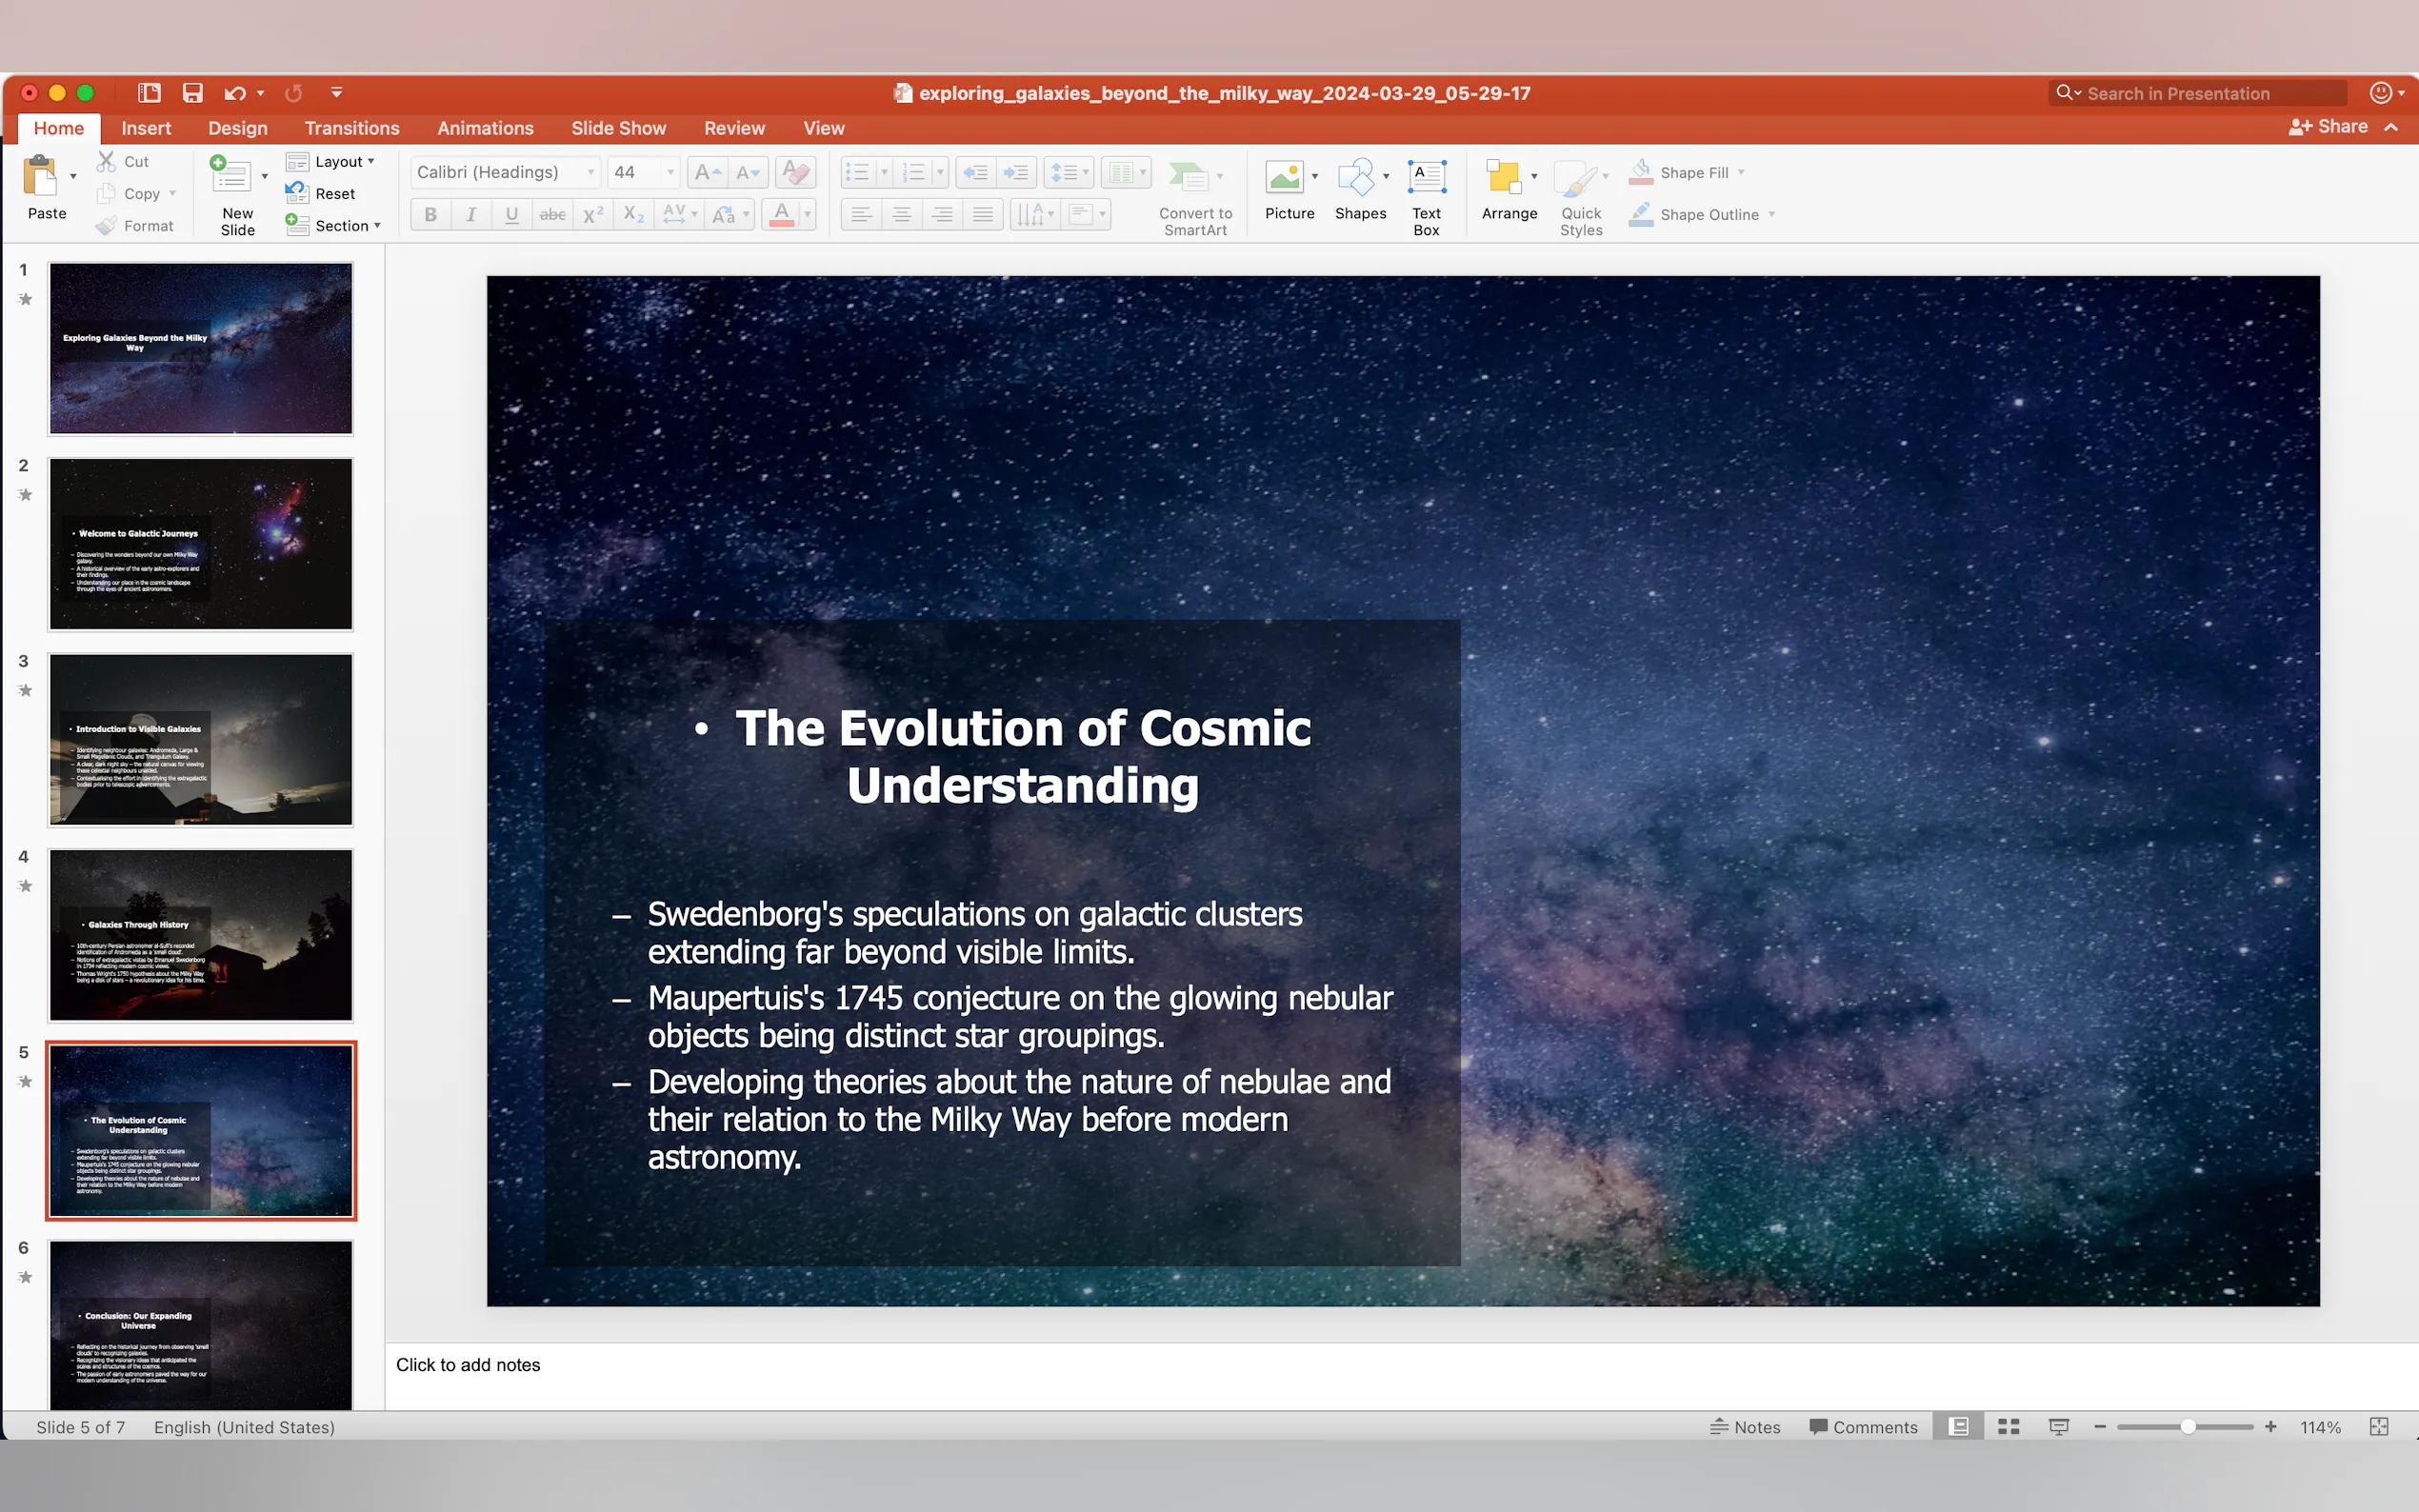Click the Share button
Viewport: 2419px width, 1512px height.
[x=2329, y=126]
